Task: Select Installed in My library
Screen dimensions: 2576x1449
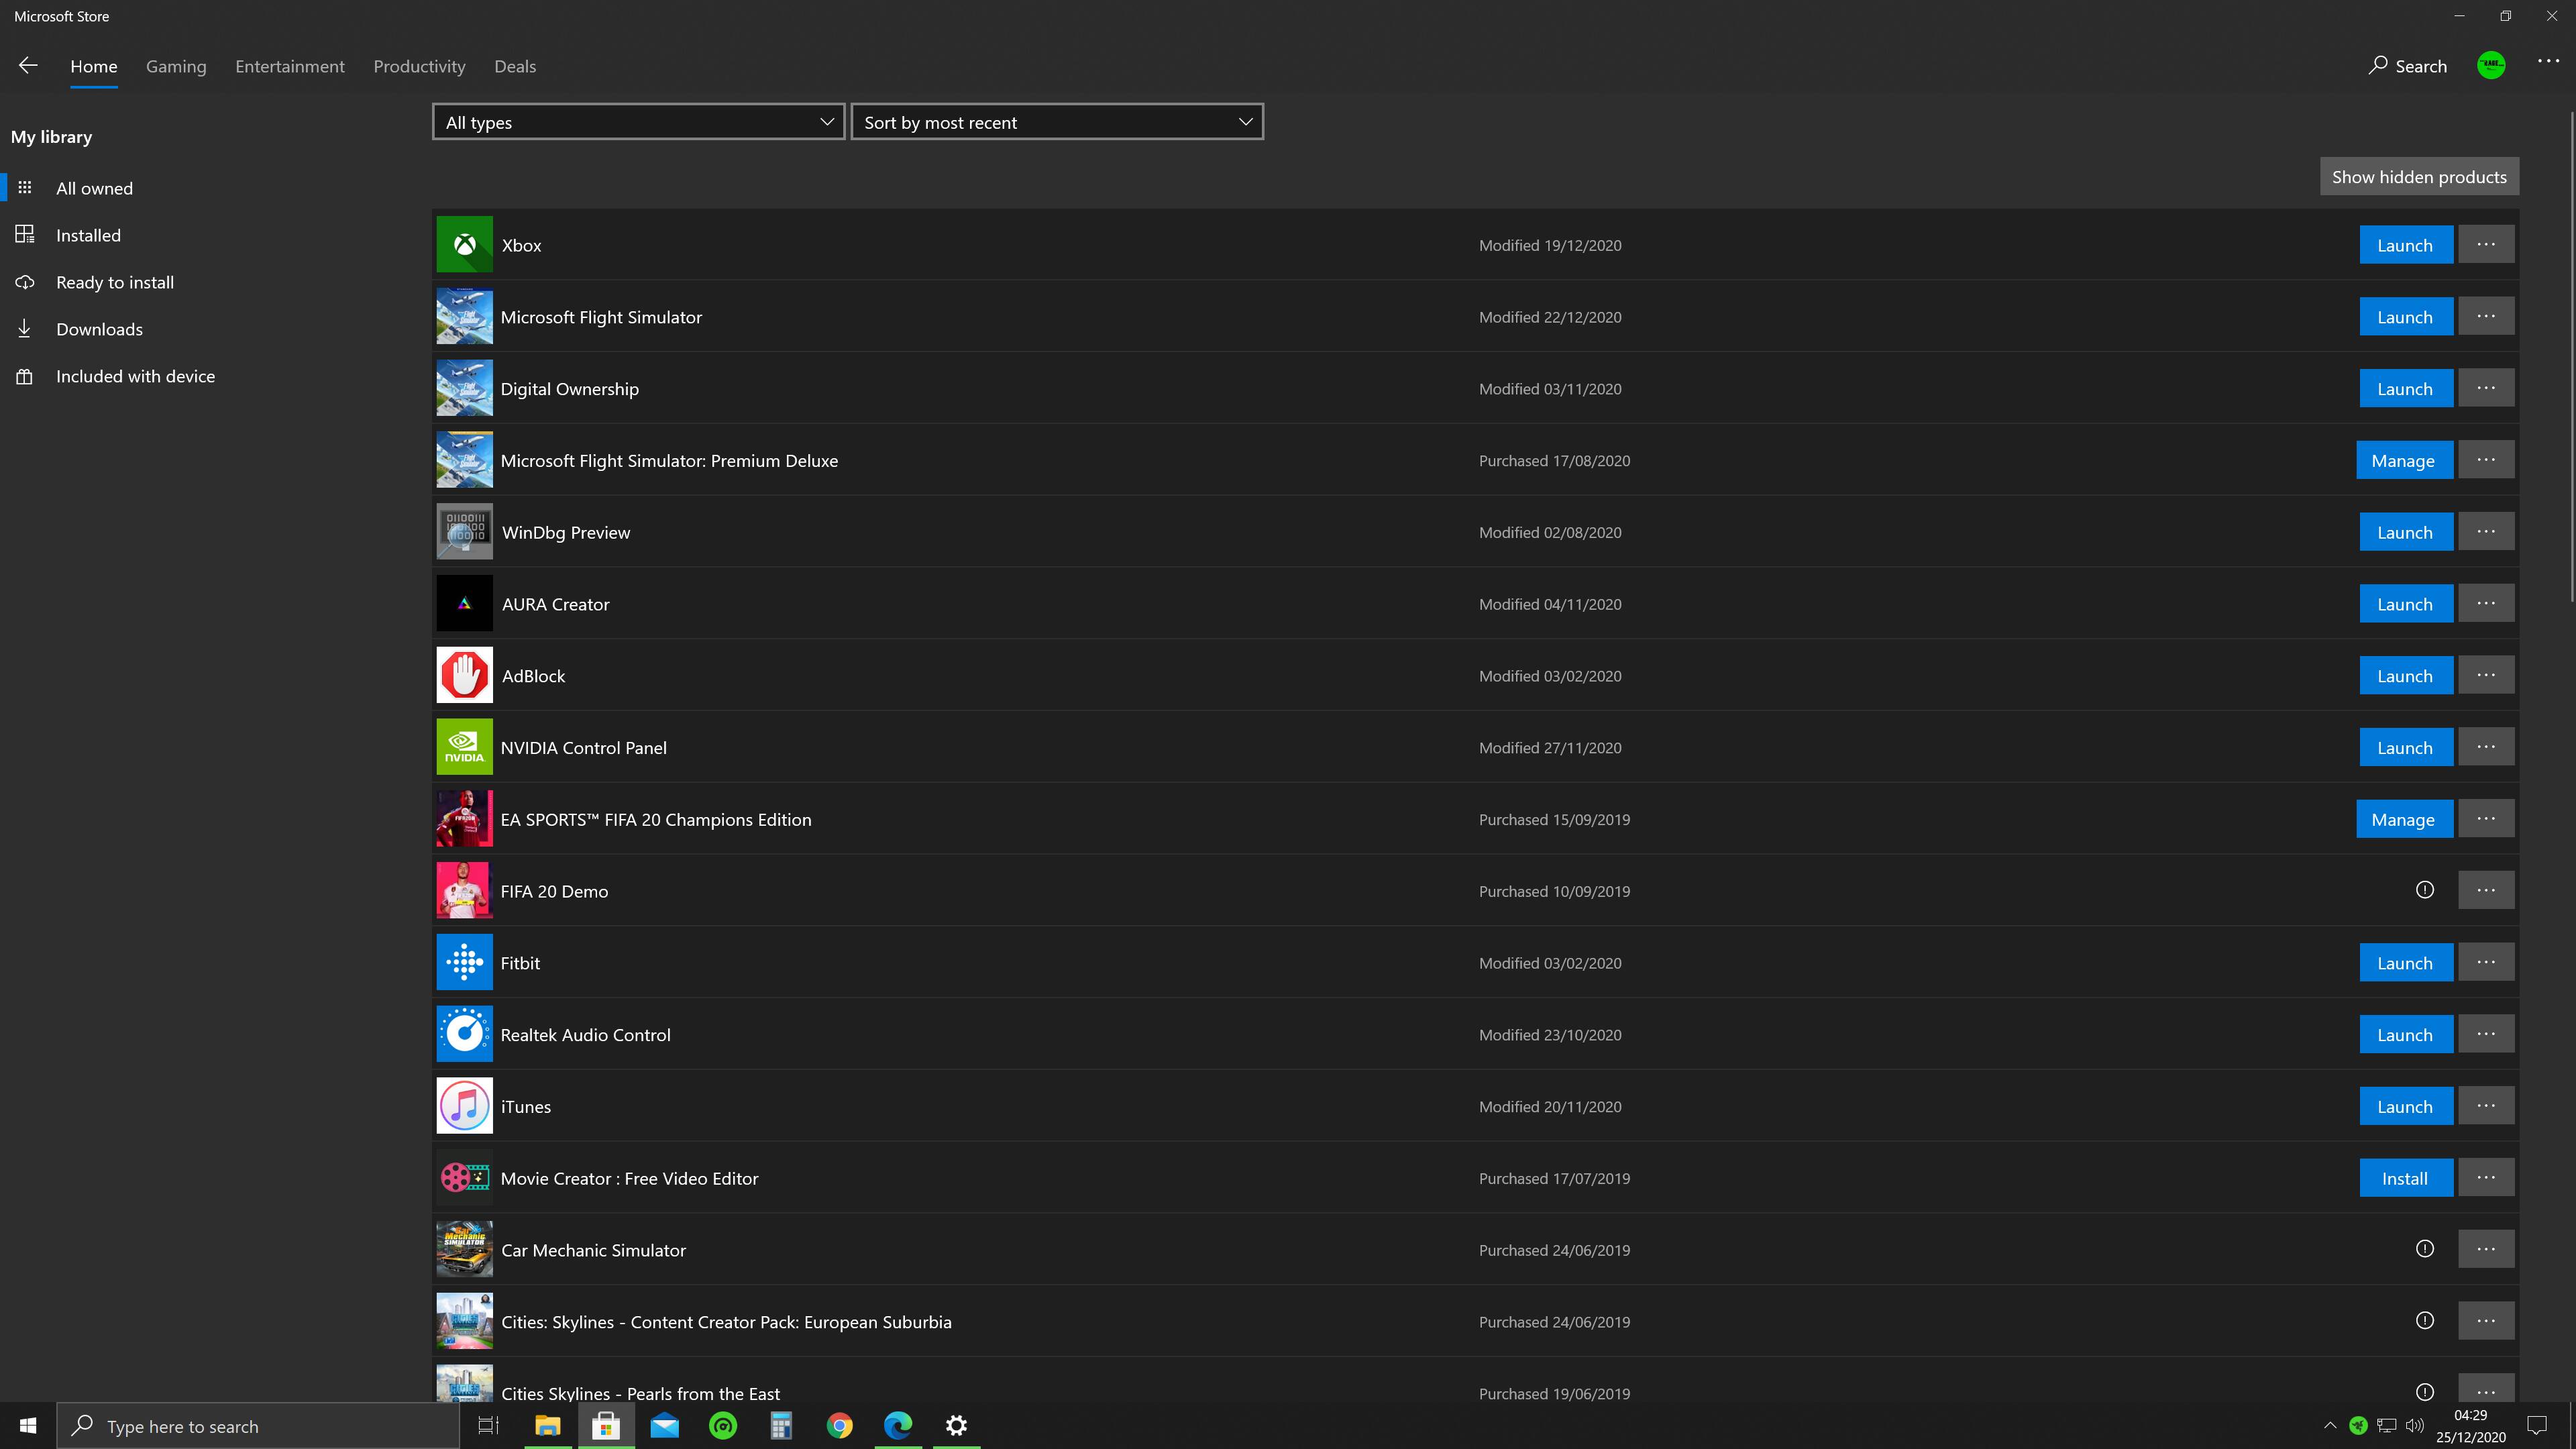Action: (88, 235)
